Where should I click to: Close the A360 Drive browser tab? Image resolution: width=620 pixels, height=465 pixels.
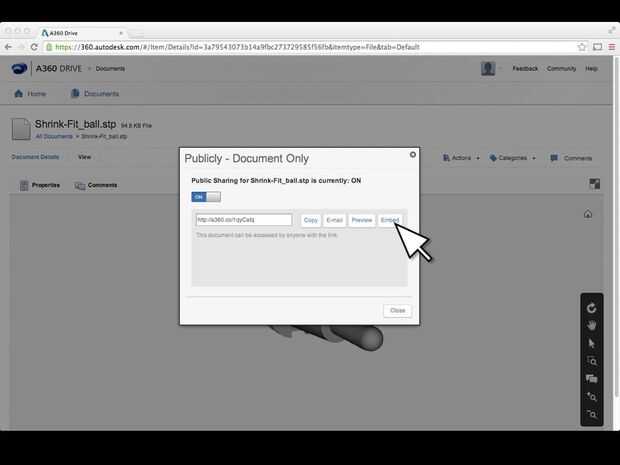[x=121, y=33]
